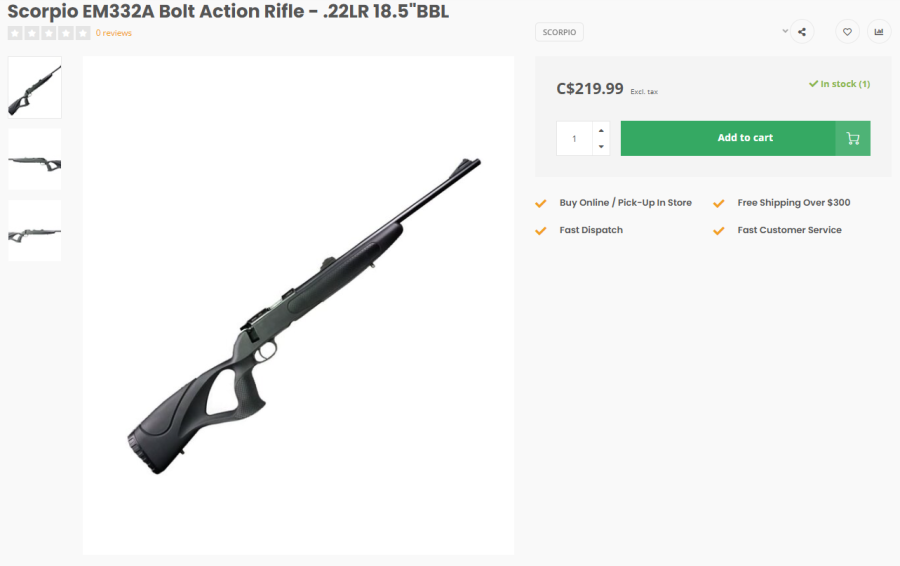
Task: Increase quantity with the up arrow
Action: (600, 130)
